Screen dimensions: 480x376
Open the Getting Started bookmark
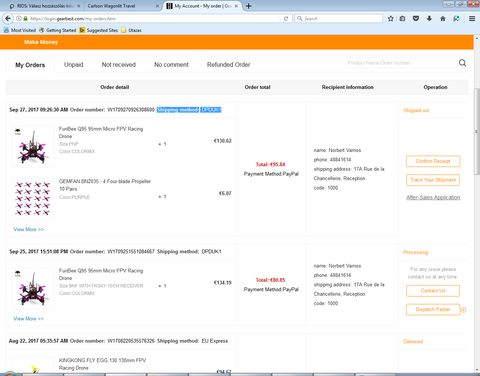pos(58,30)
